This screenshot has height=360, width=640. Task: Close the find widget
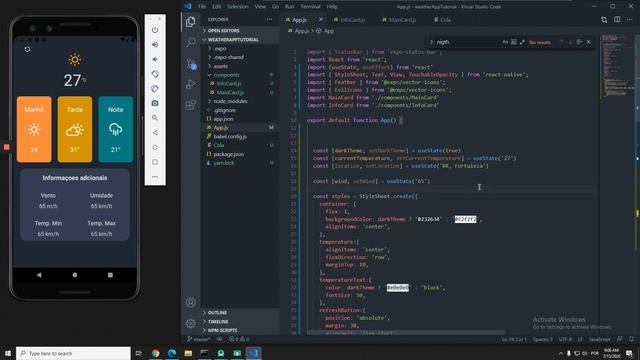pyautogui.click(x=589, y=42)
